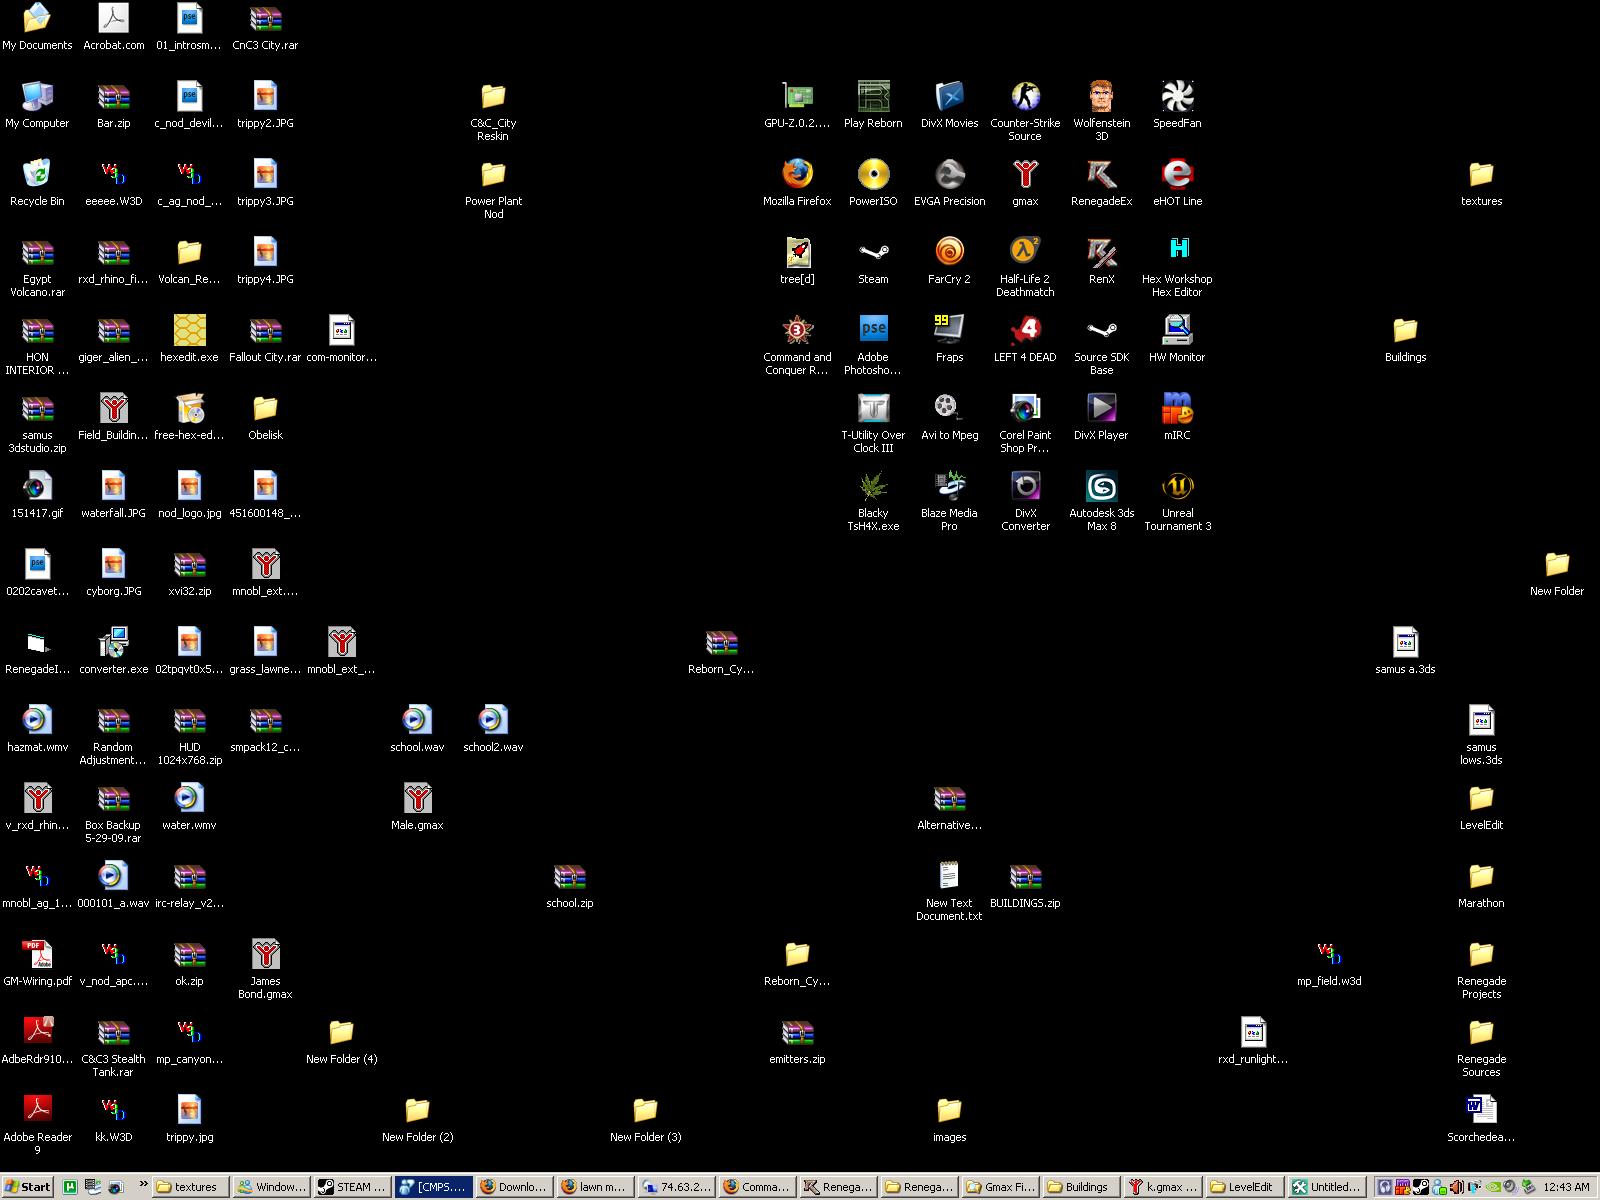Click the Start button
The width and height of the screenshot is (1600, 1200).
click(28, 1187)
